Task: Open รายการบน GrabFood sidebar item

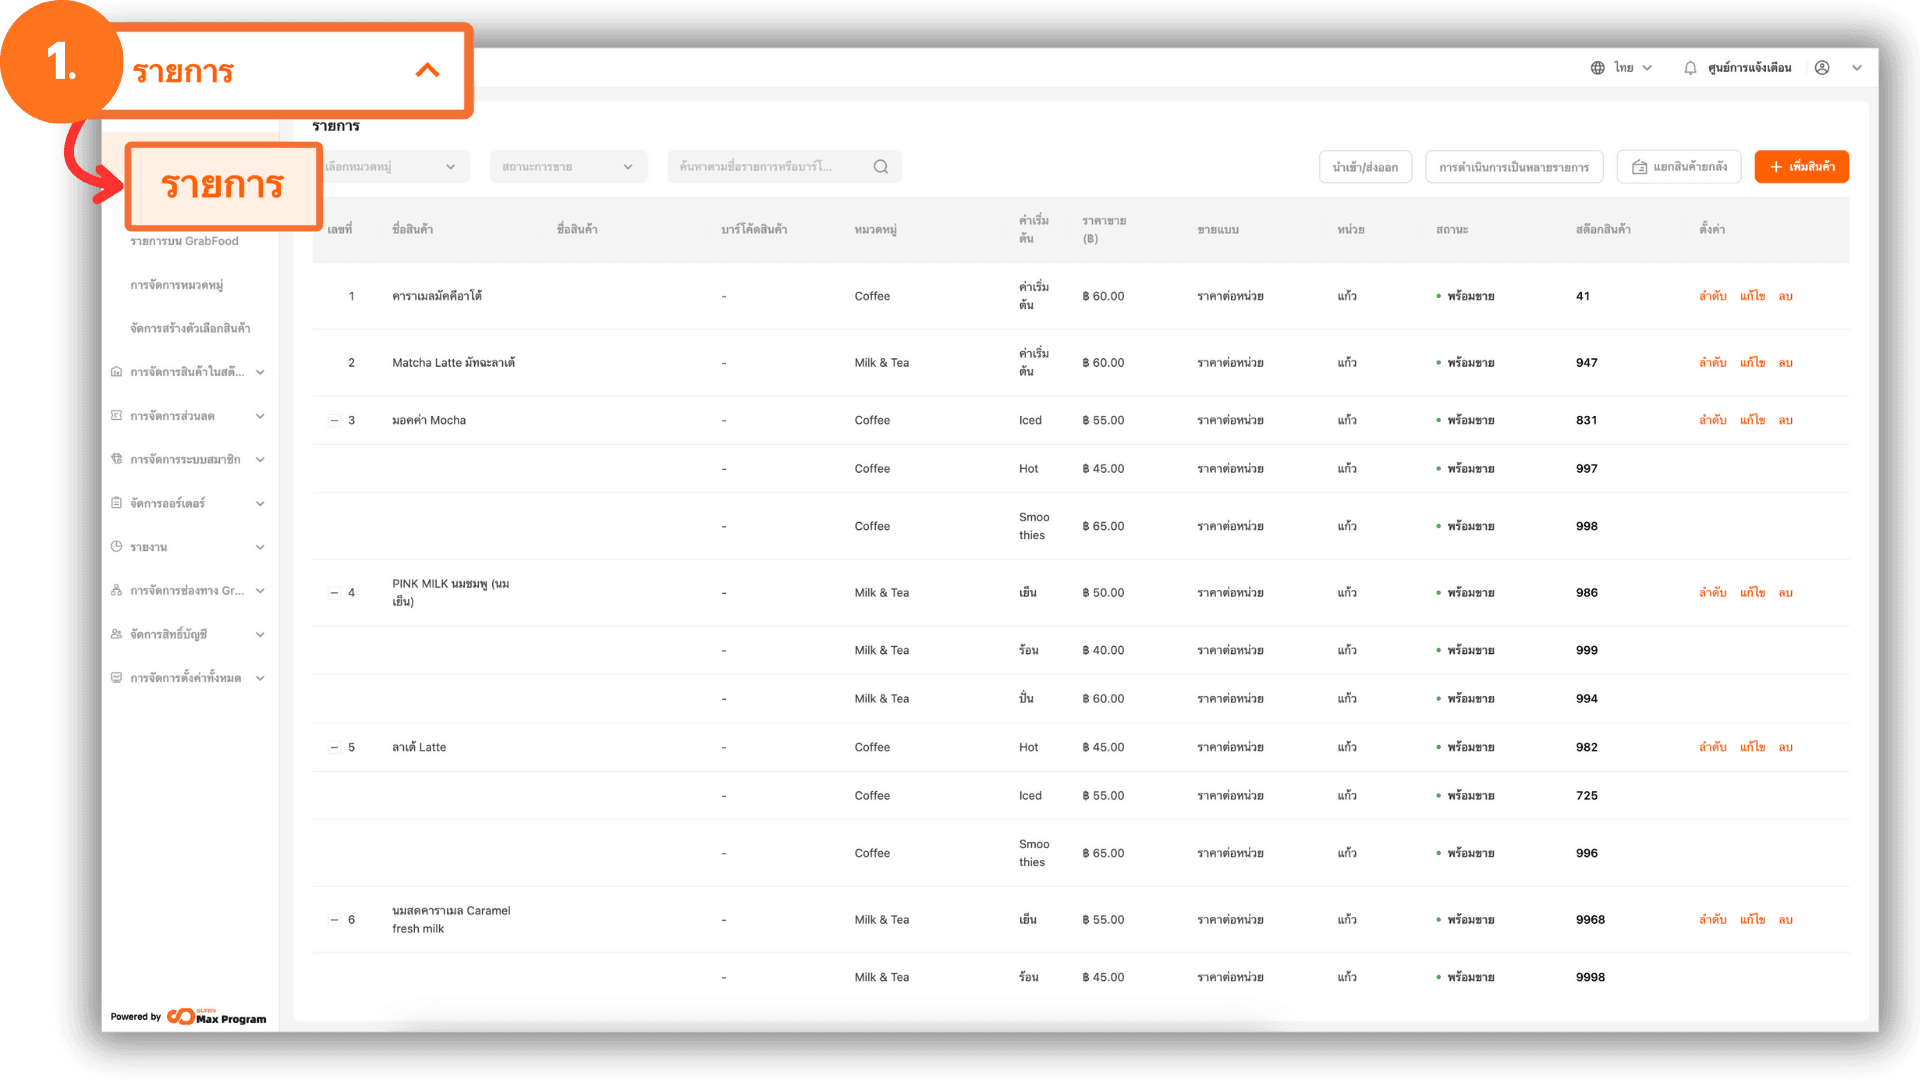Action: click(x=184, y=241)
